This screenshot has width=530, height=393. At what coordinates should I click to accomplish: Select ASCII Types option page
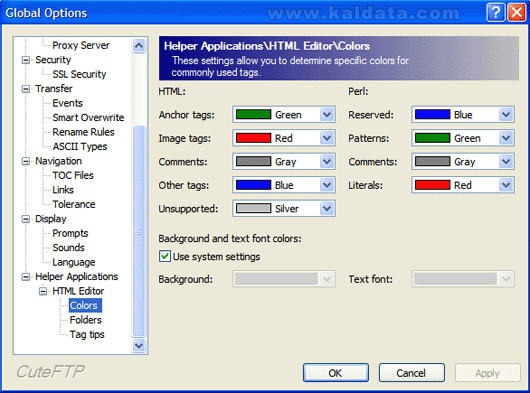click(x=80, y=147)
